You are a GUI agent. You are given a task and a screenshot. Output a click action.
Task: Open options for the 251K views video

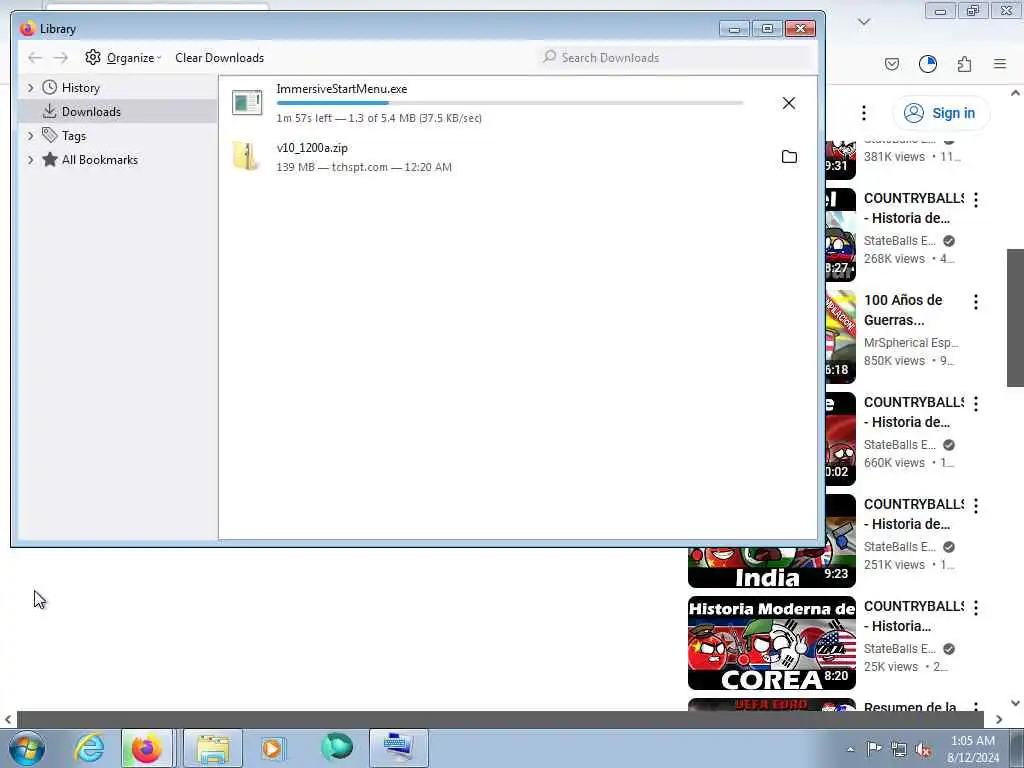(976, 505)
